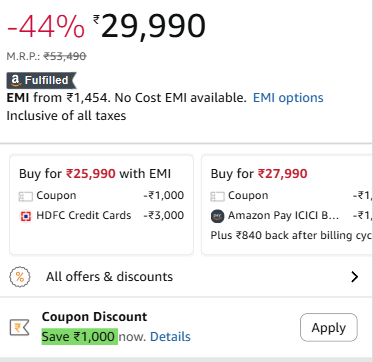Screen dimensions: 373x362
Task: Click the -44% discount label
Action: (x=46, y=27)
